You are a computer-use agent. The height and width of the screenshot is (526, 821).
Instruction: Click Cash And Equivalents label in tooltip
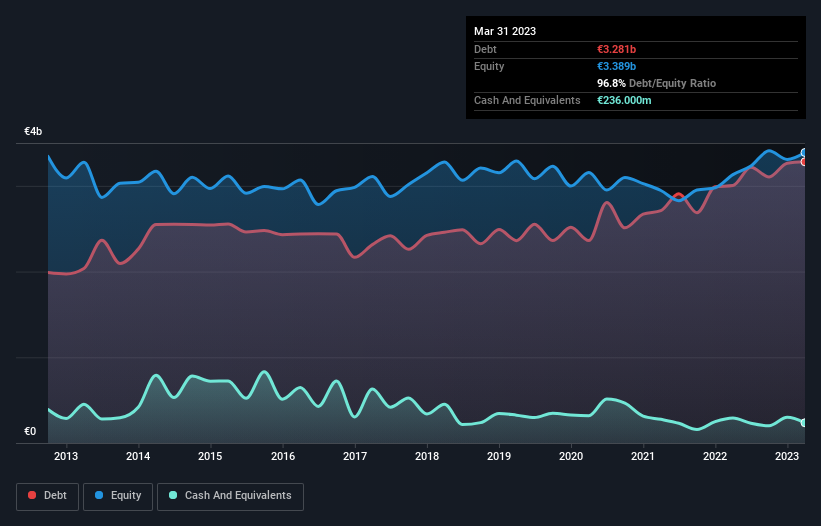[527, 100]
